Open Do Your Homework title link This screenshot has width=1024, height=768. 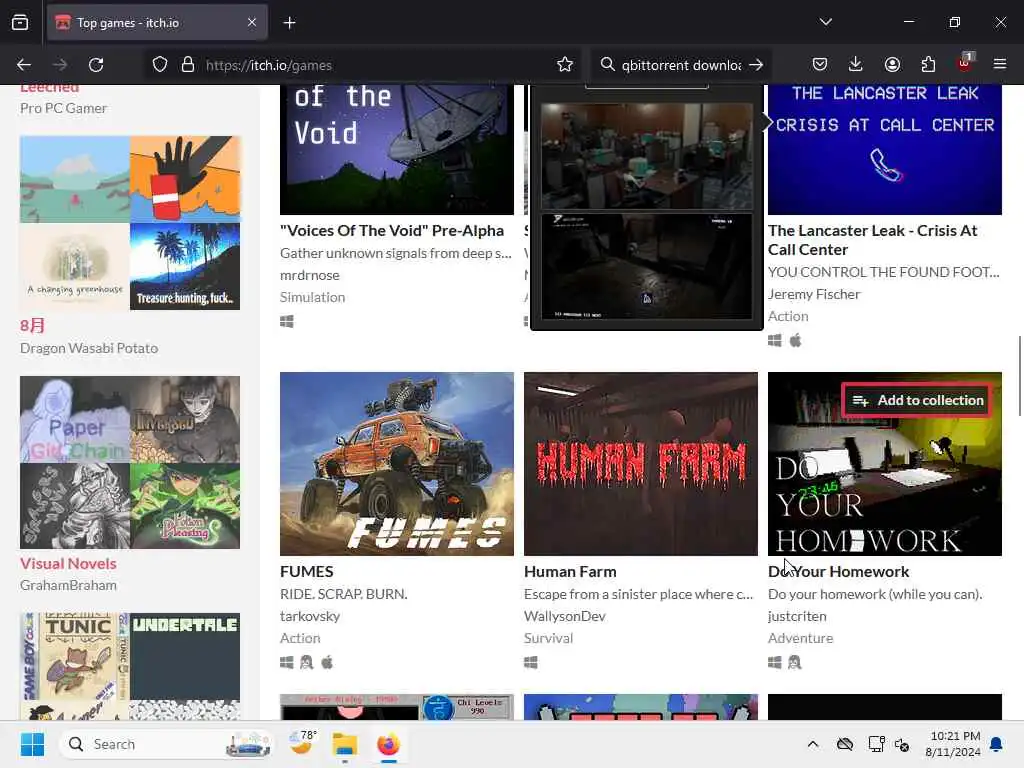coord(838,571)
